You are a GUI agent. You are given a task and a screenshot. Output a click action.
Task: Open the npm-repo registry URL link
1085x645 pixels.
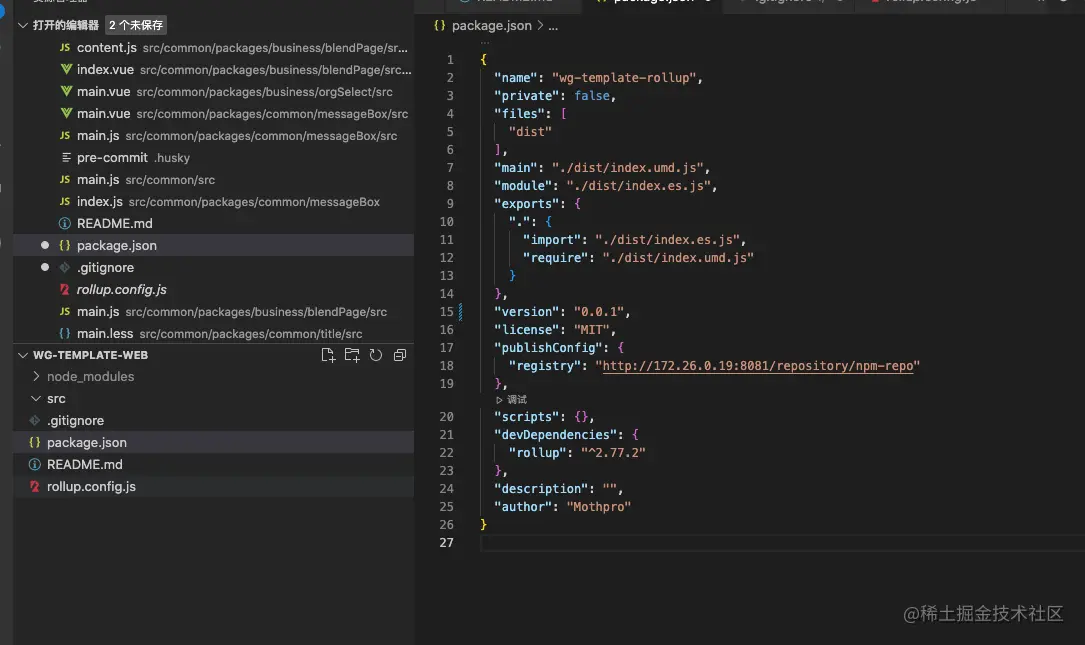tap(758, 365)
